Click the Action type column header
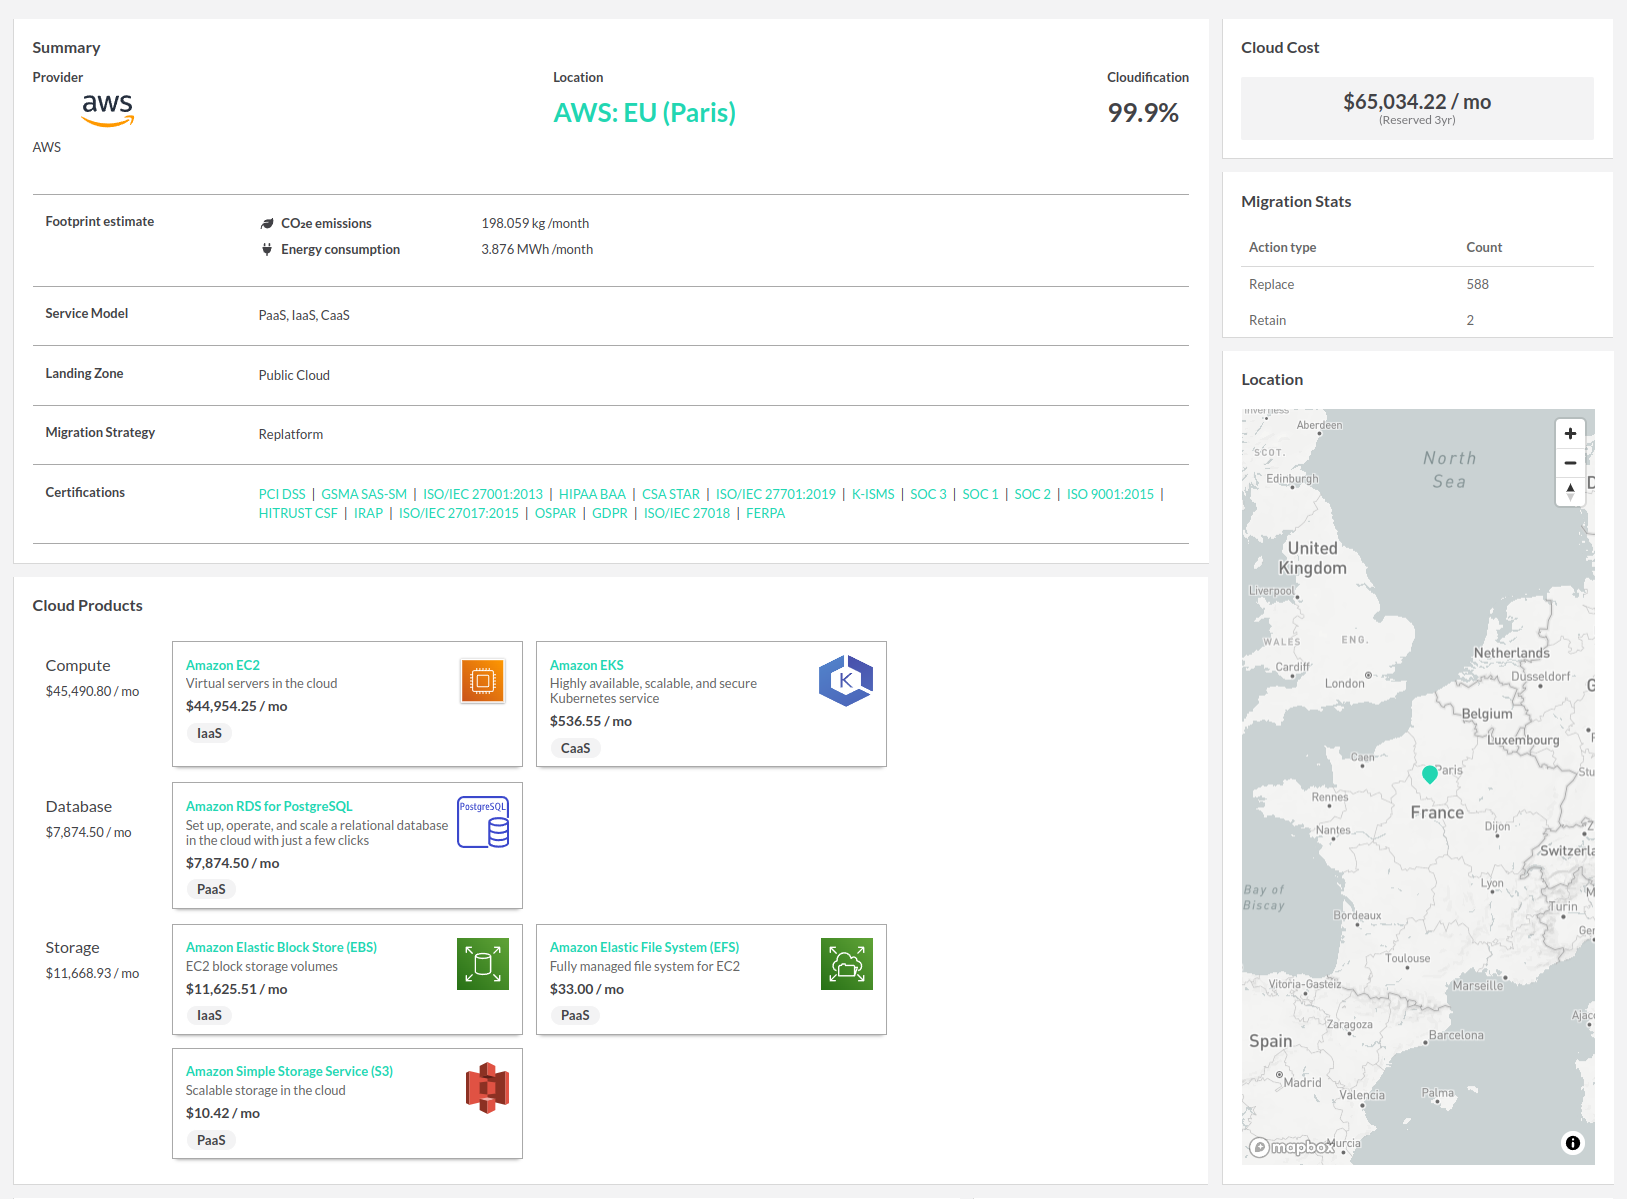The width and height of the screenshot is (1627, 1199). pyautogui.click(x=1282, y=247)
